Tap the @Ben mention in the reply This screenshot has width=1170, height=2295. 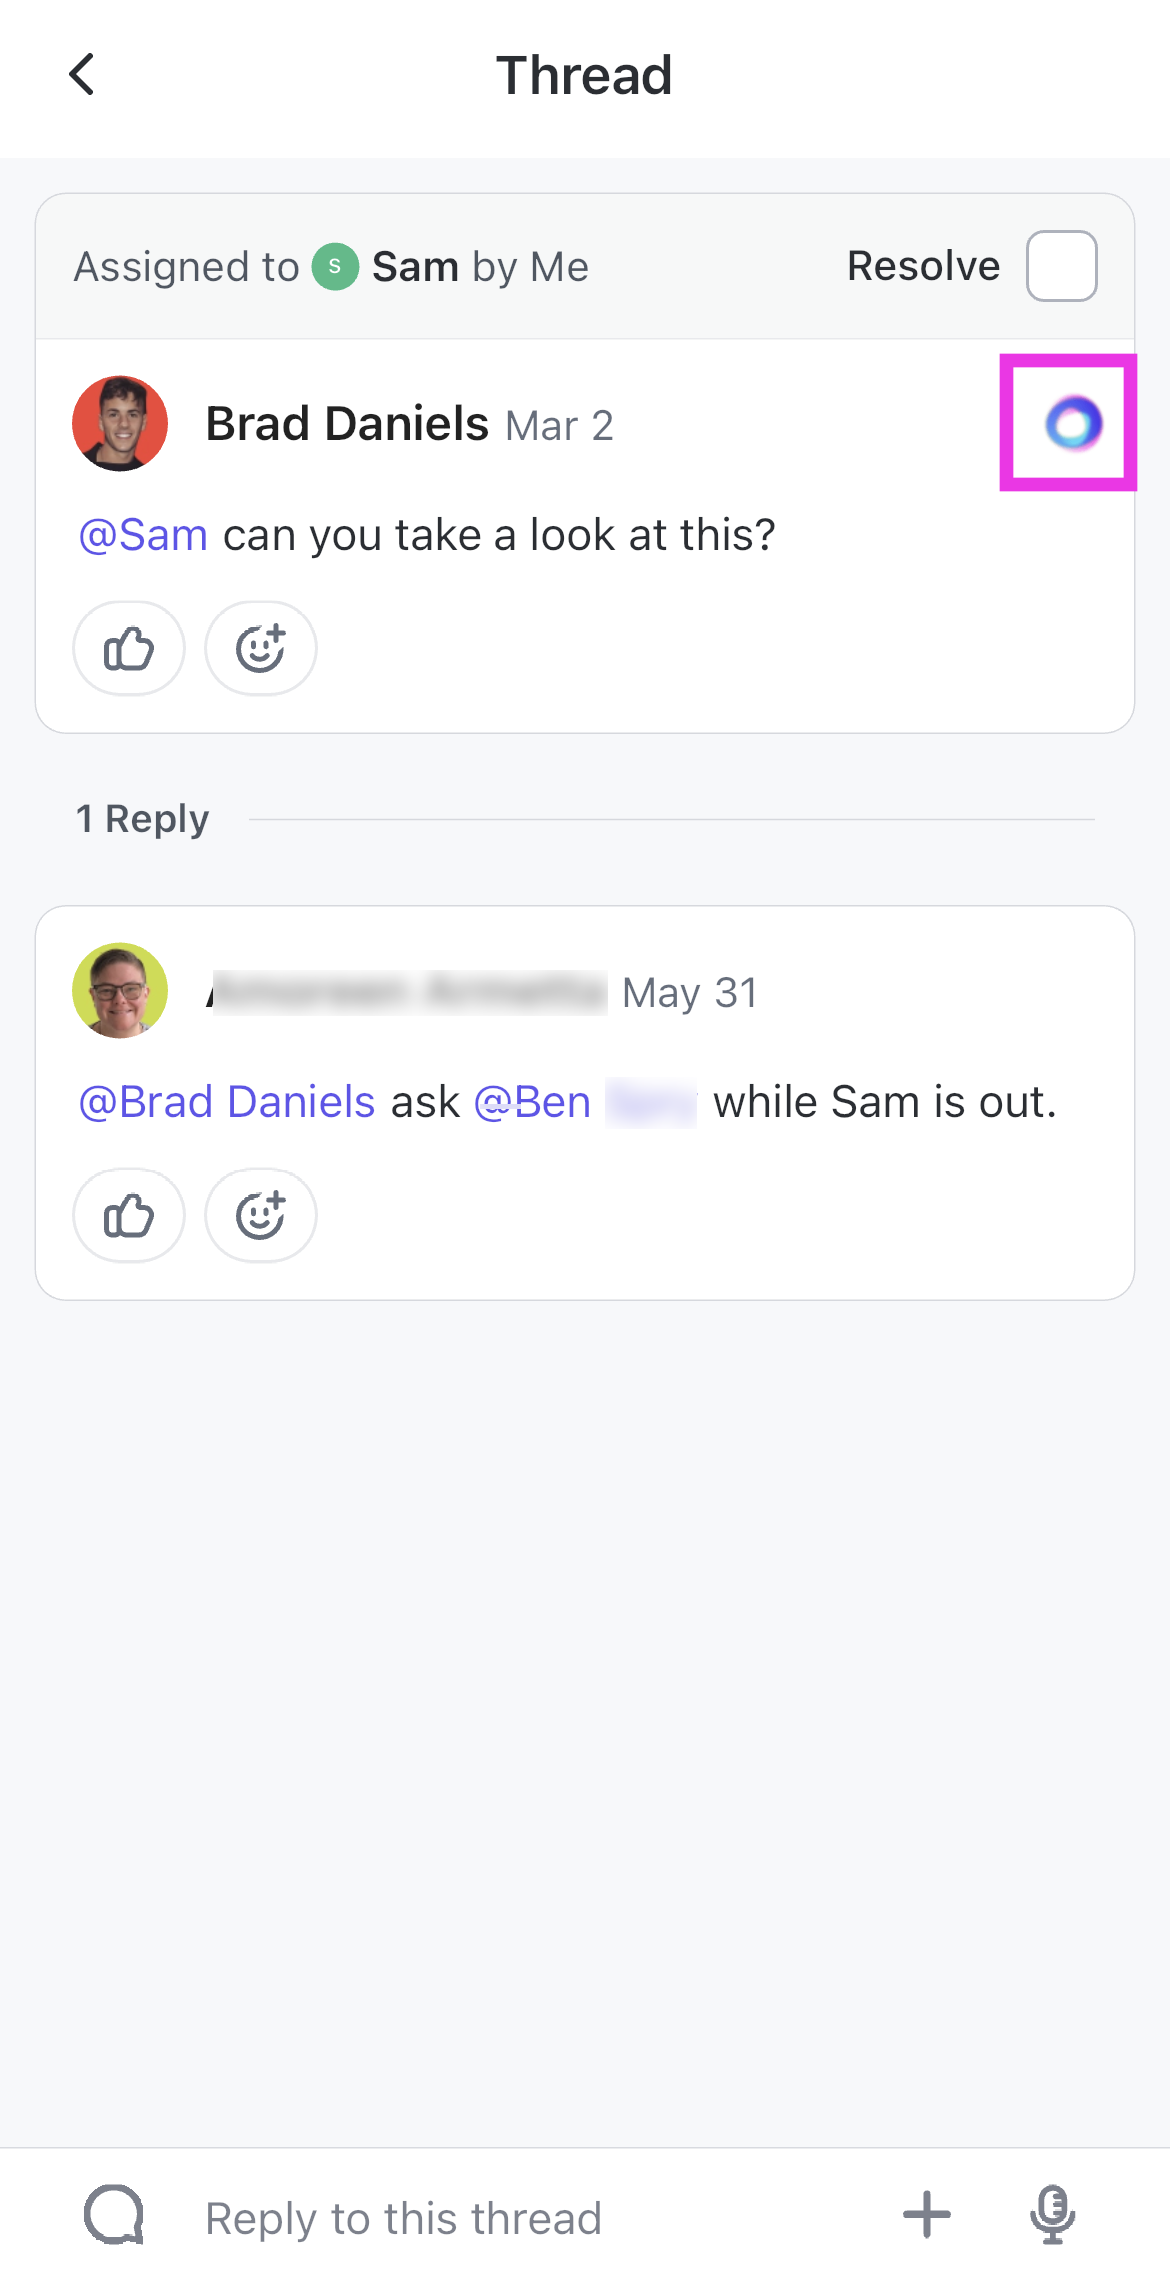pos(533,1102)
